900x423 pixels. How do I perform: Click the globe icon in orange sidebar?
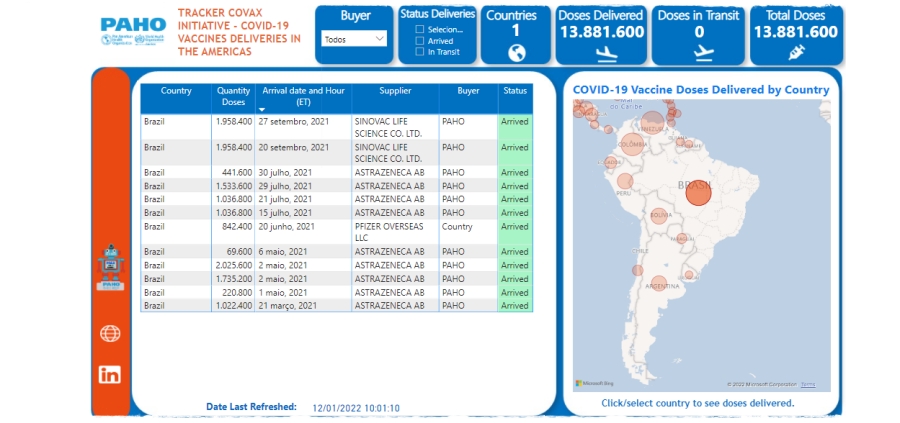(x=110, y=333)
